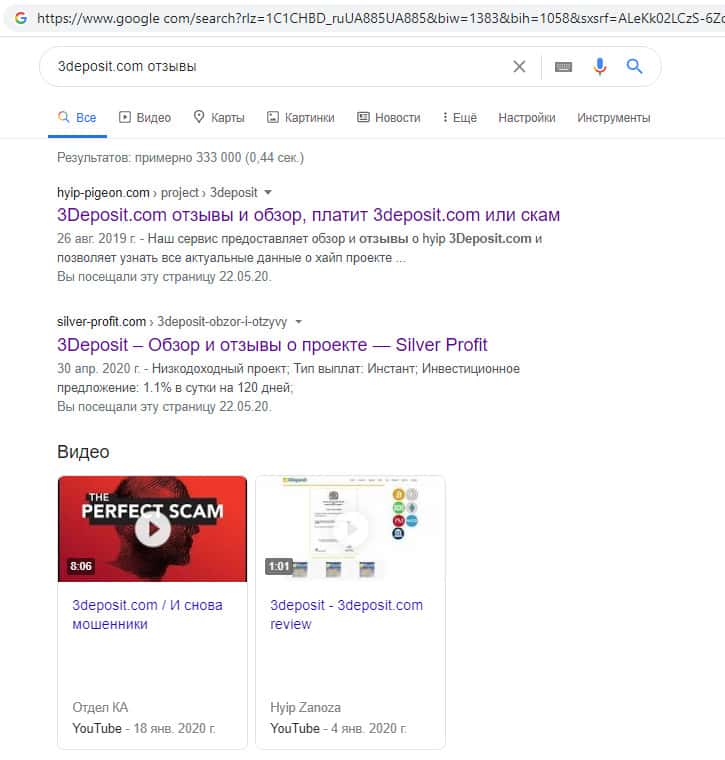Click the Google logo in address bar
This screenshot has width=725, height=760.
coord(21,18)
